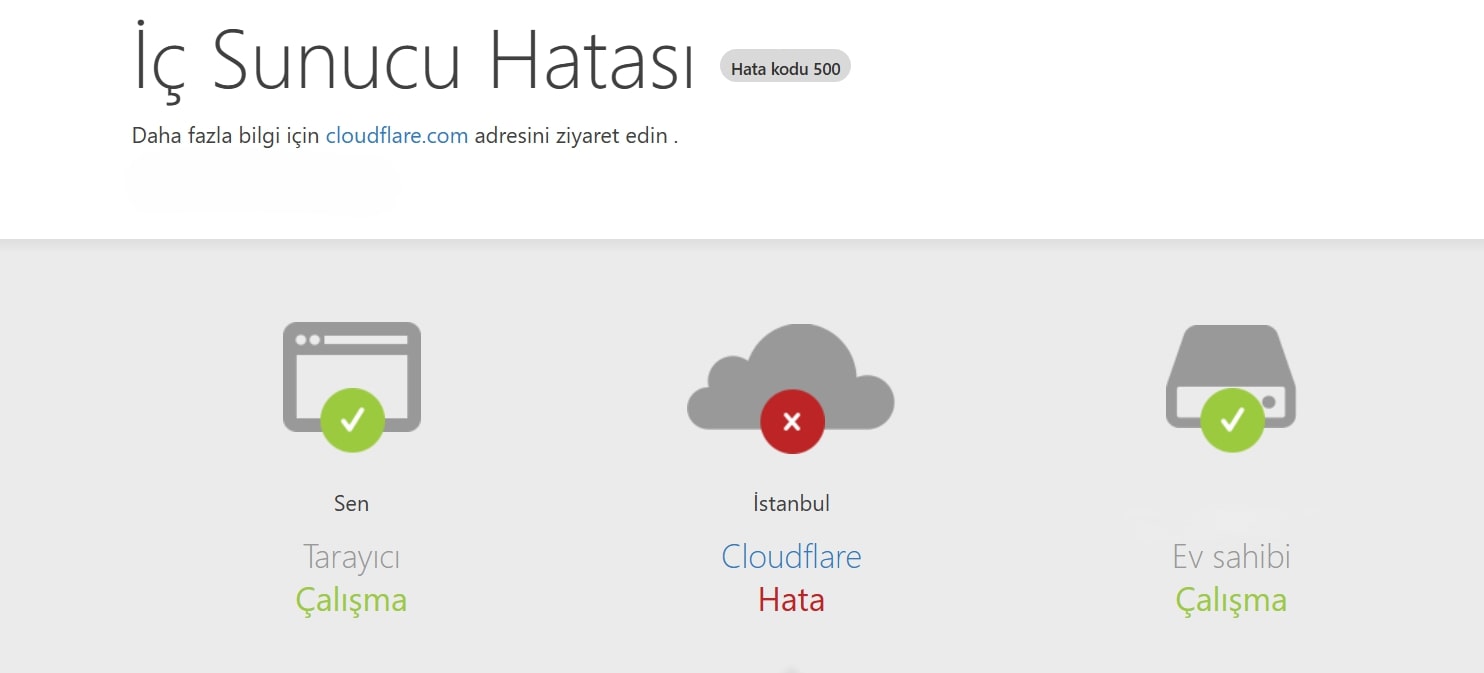Select the Sen label
Image resolution: width=1484 pixels, height=673 pixels.
click(351, 503)
